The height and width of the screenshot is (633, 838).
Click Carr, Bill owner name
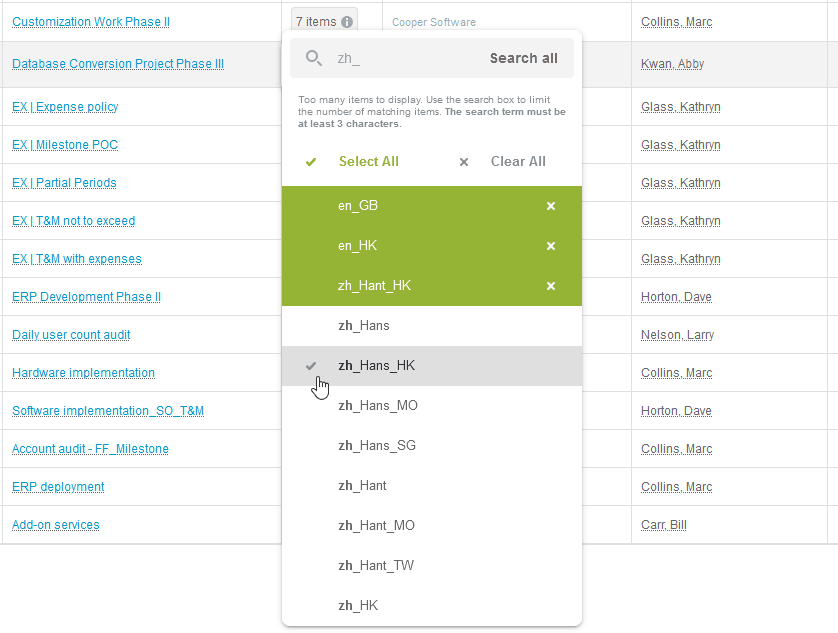point(664,524)
